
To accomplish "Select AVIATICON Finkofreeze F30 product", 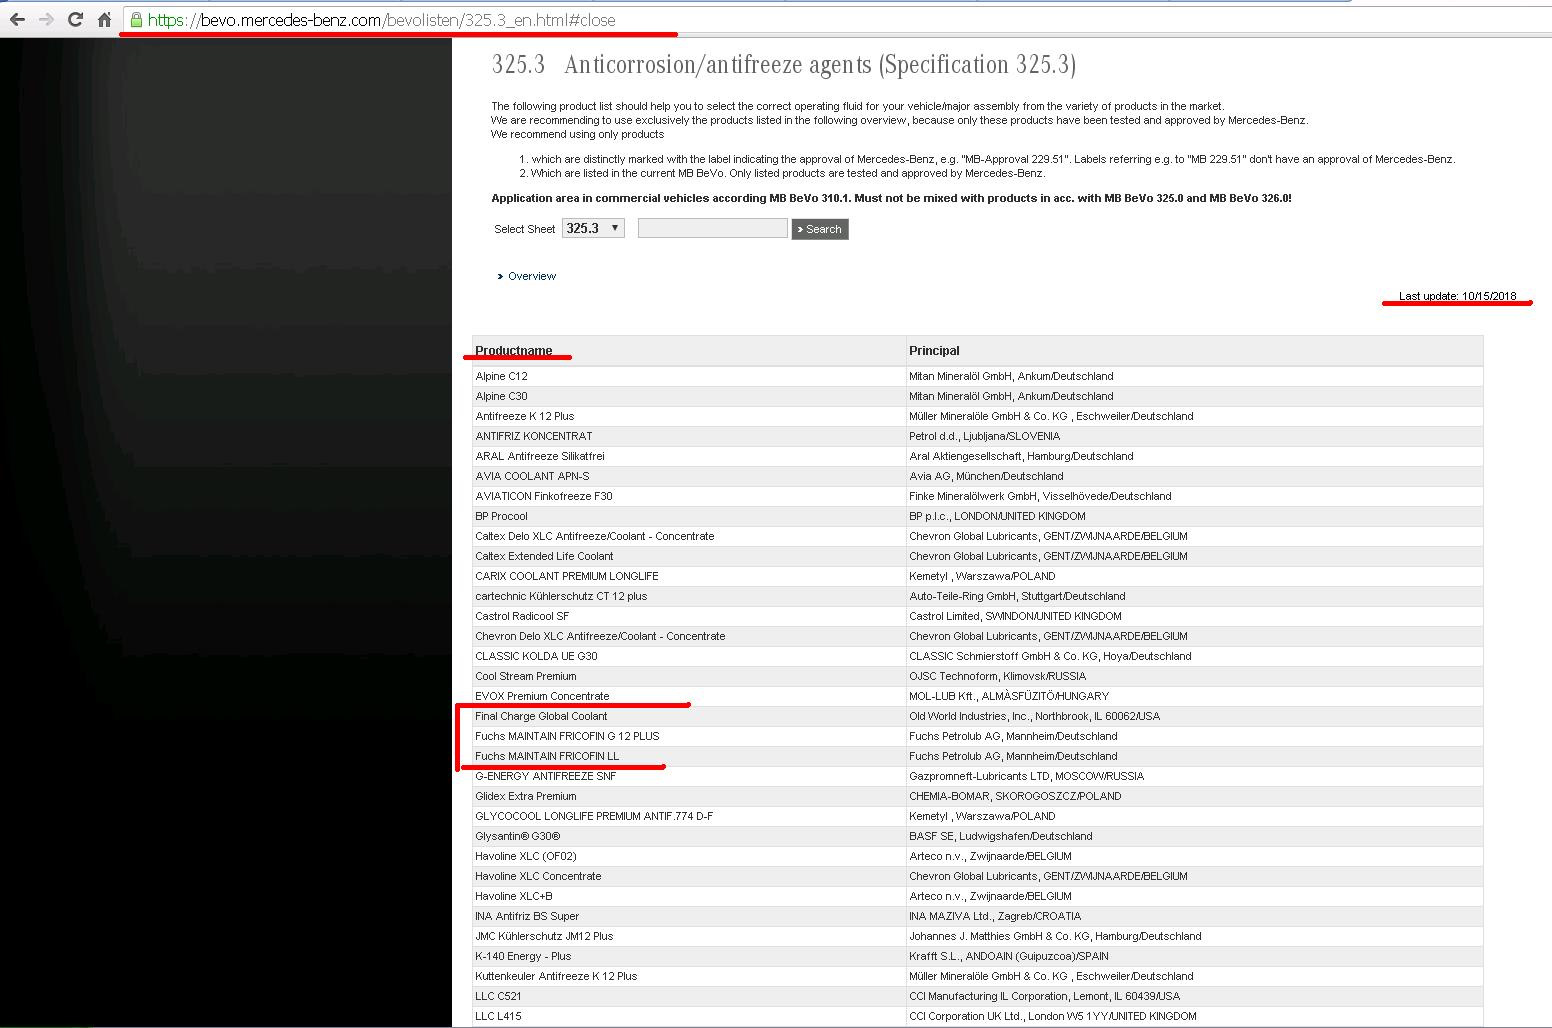I will pos(544,496).
